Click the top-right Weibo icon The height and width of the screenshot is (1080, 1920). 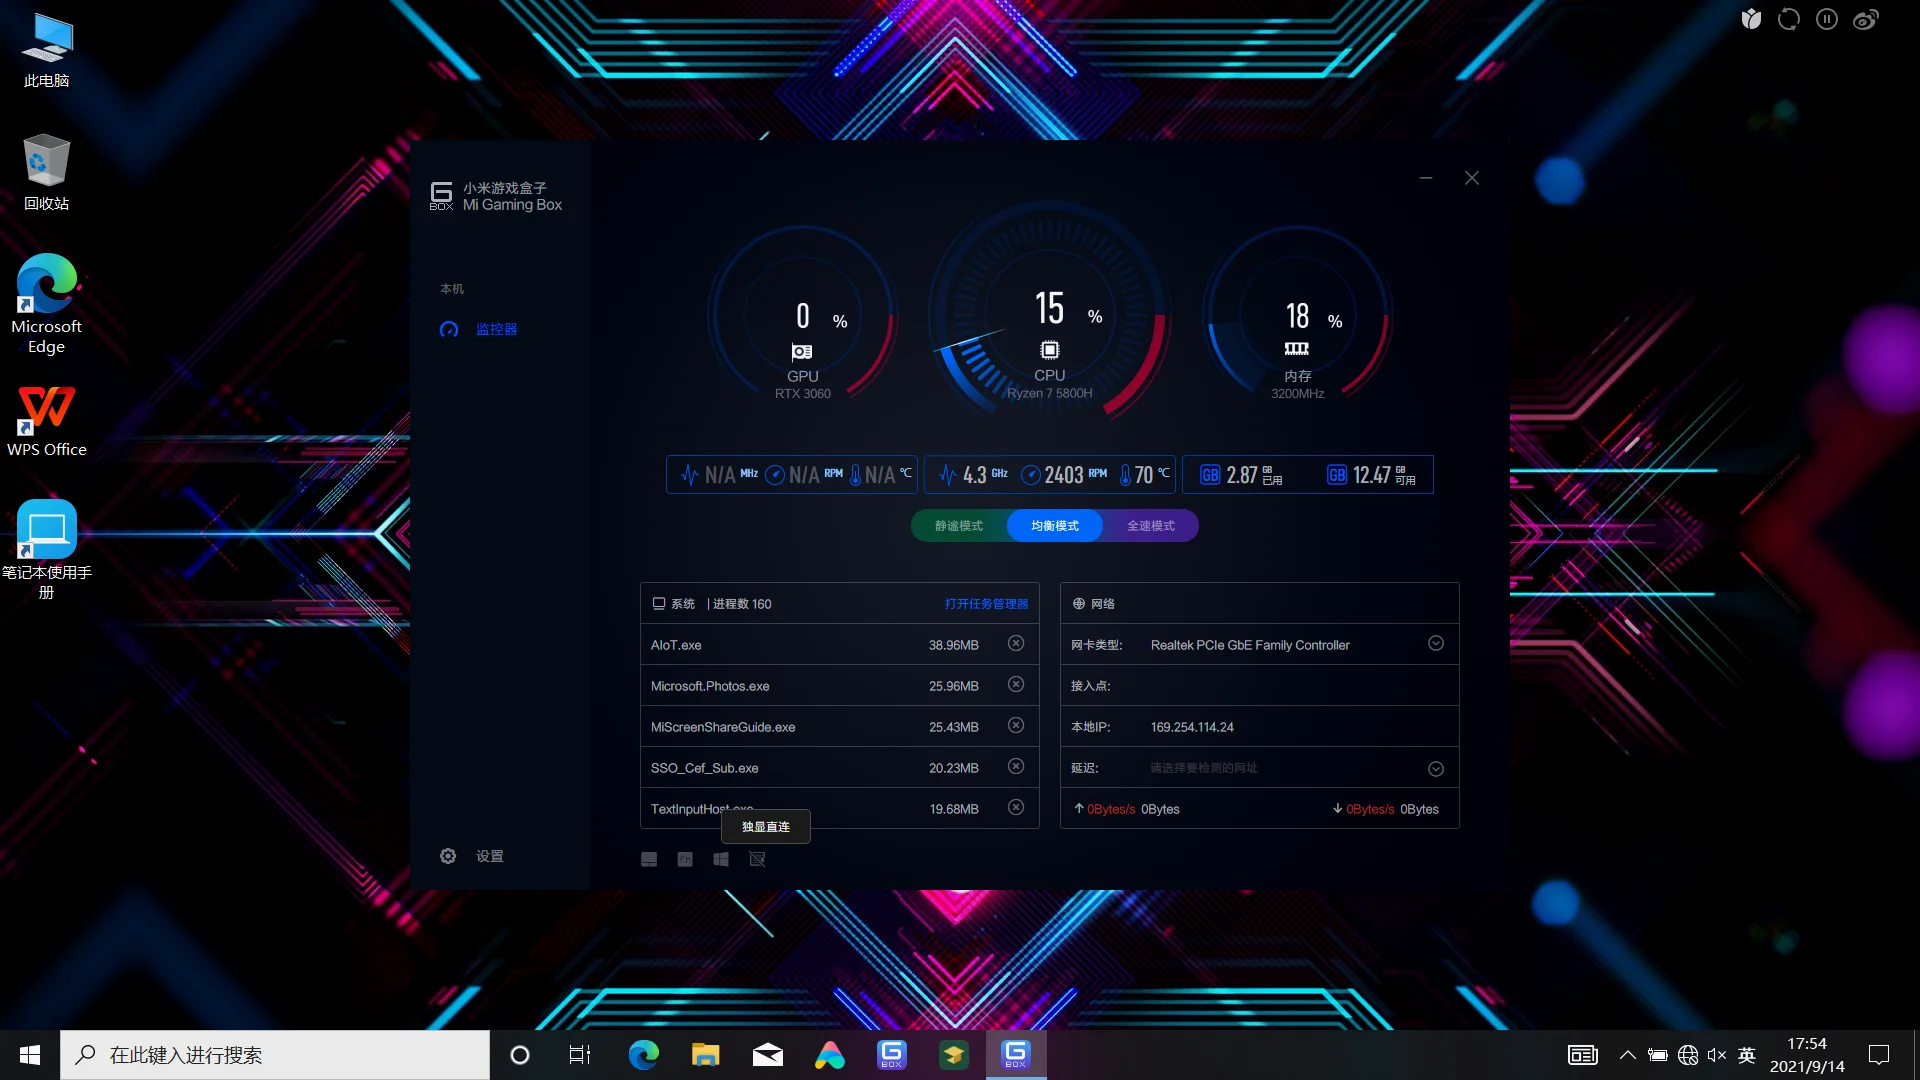1866,19
